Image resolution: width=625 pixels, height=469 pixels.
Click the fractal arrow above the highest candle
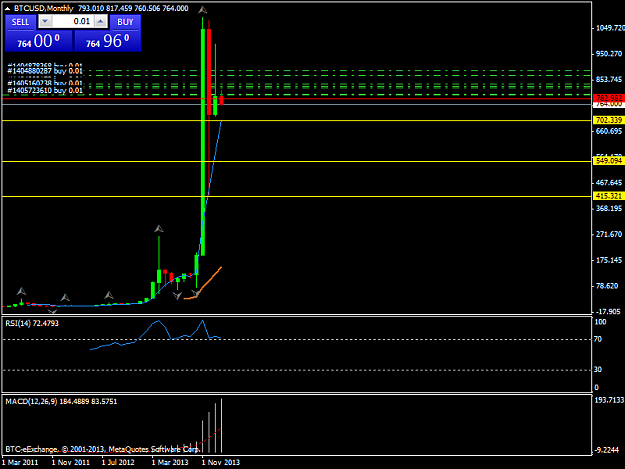[x=202, y=10]
